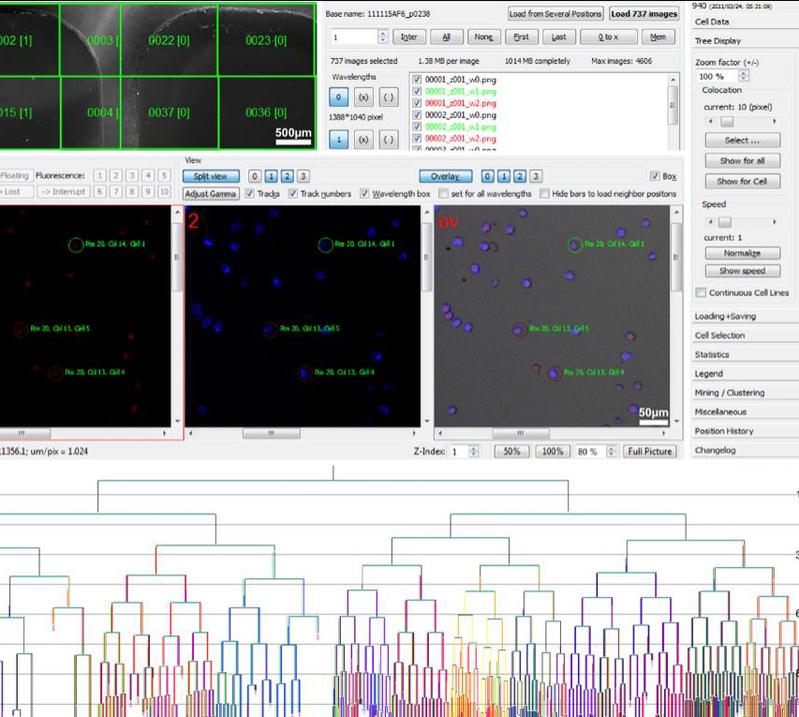Open the Tree Display tab
Viewport: 799px width, 717px height.
(718, 41)
